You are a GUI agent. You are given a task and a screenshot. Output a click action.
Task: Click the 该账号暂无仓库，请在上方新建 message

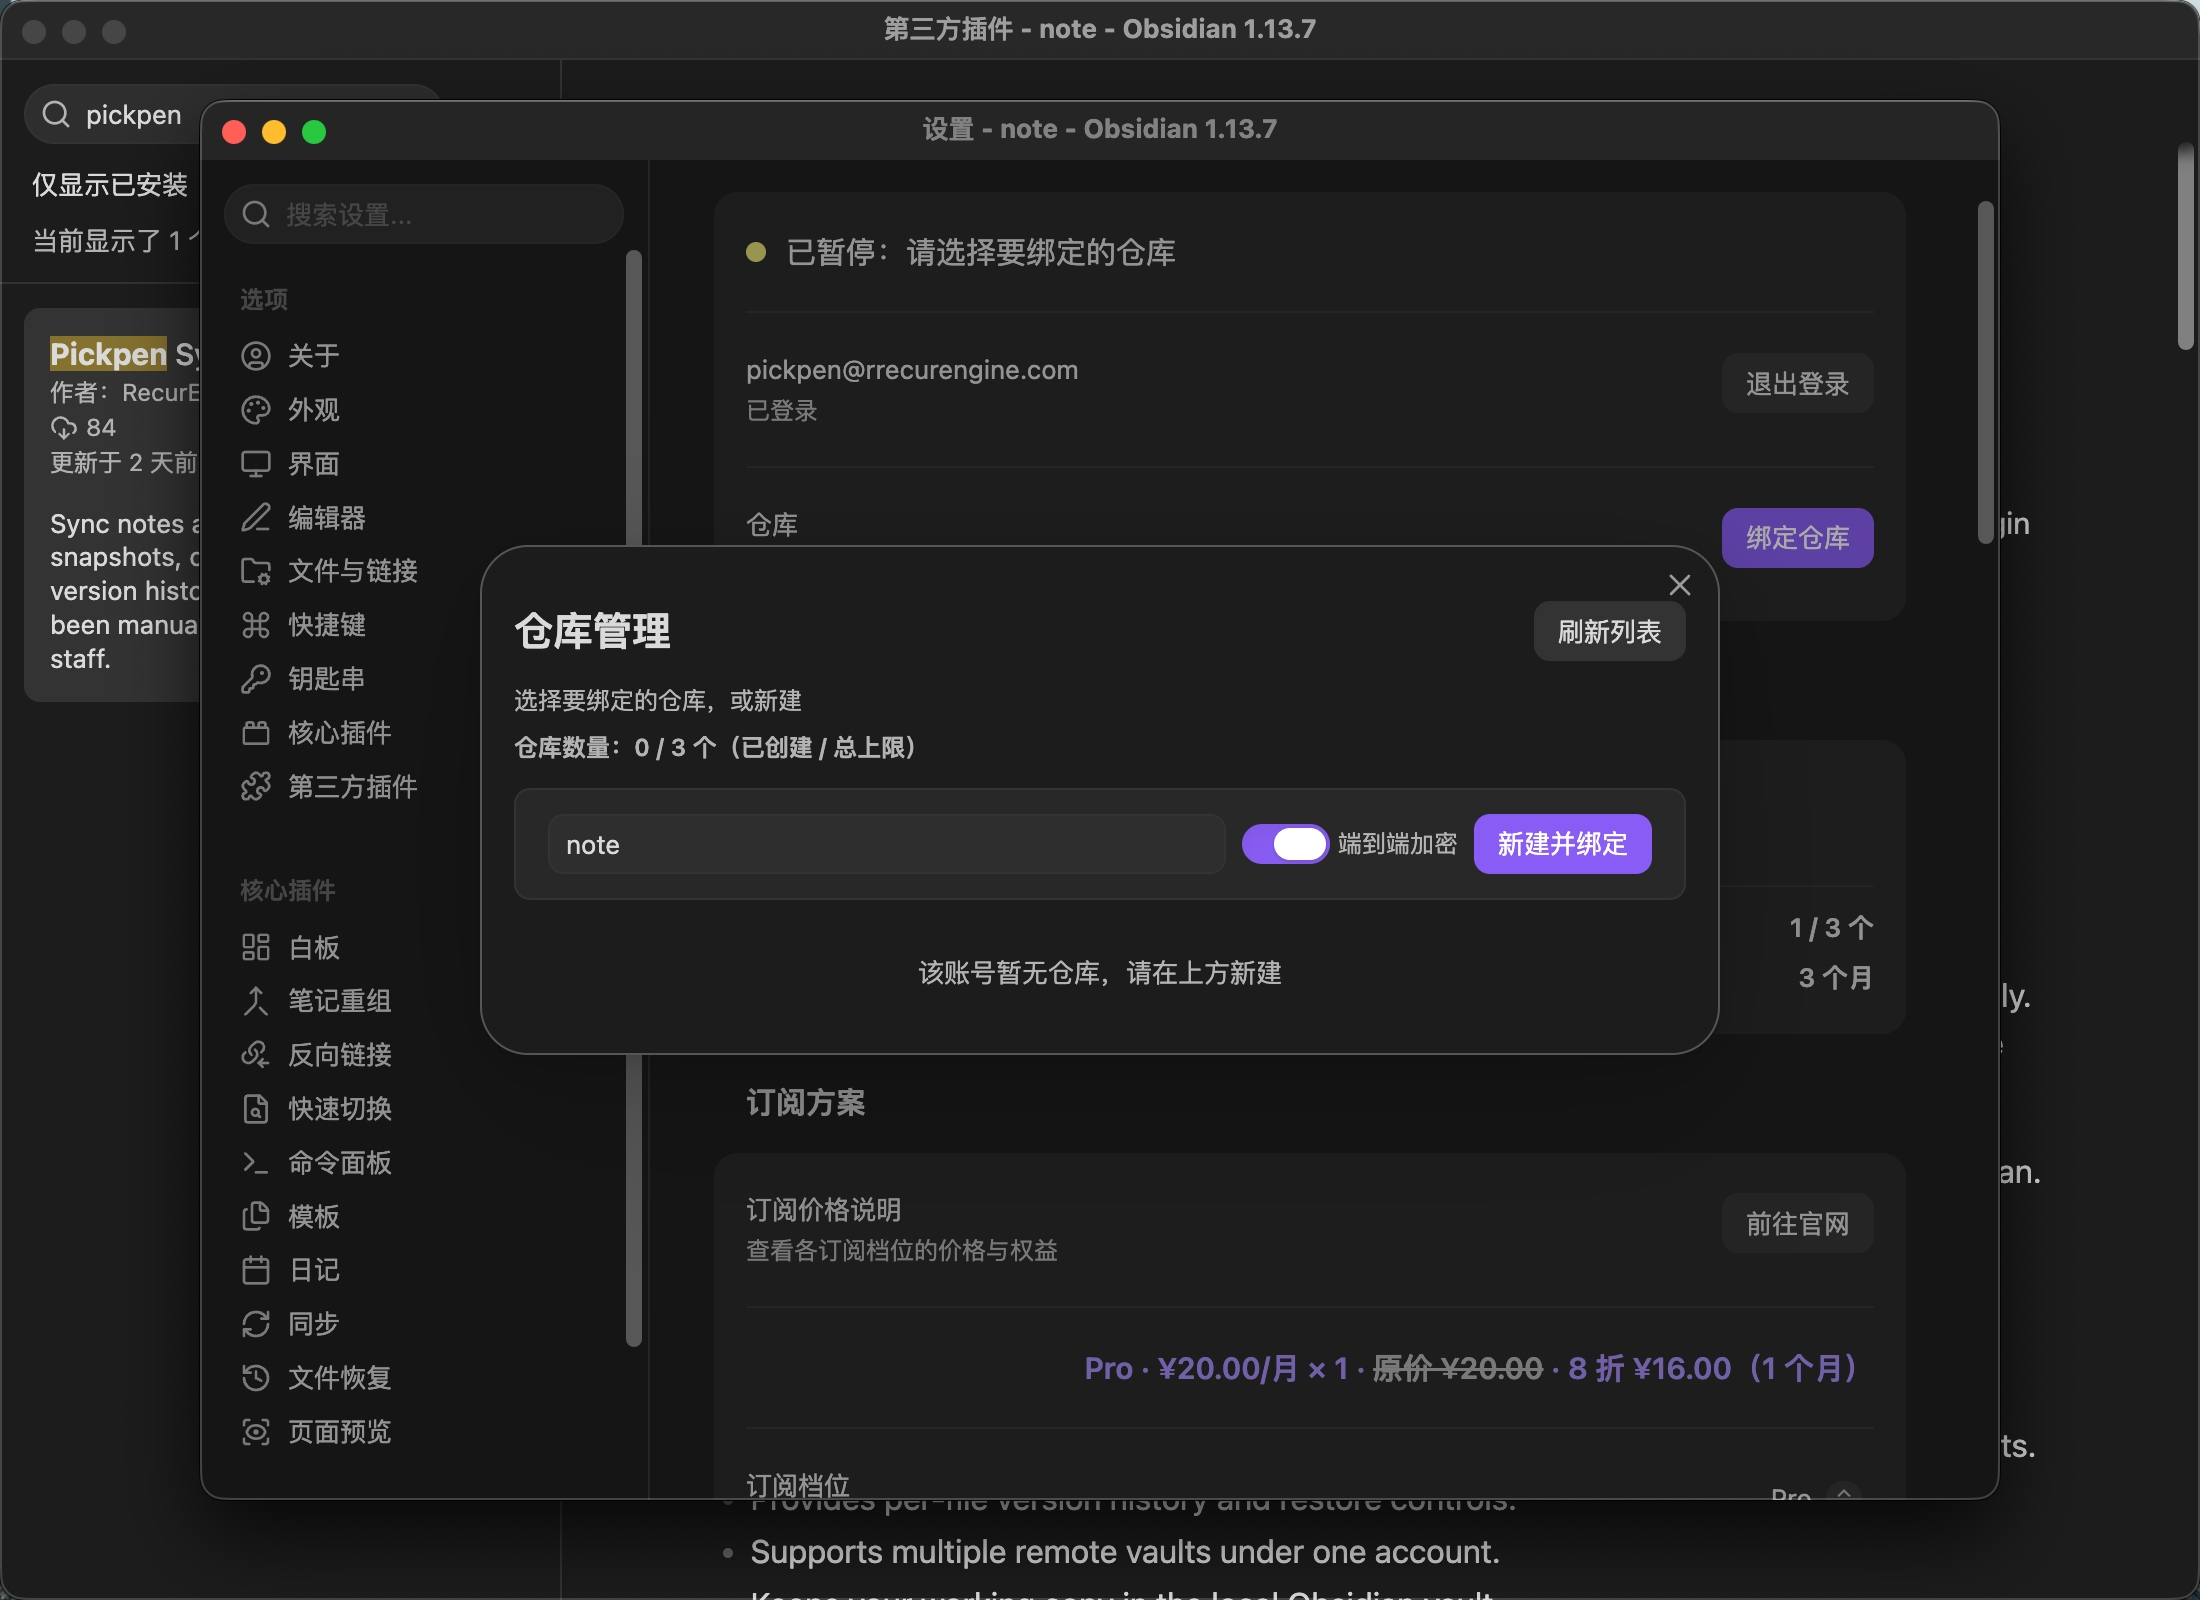click(1099, 972)
